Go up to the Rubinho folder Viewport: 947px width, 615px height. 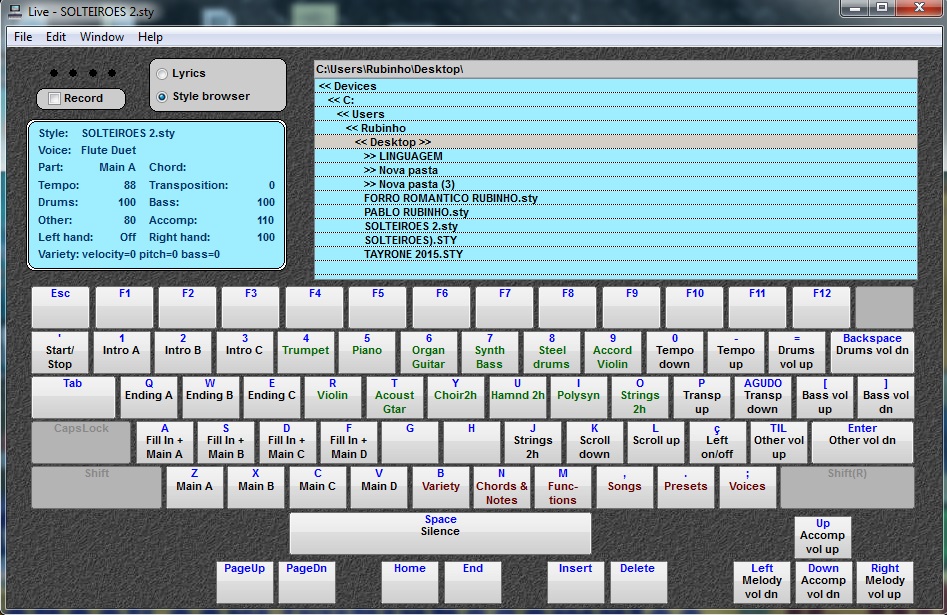click(615, 128)
